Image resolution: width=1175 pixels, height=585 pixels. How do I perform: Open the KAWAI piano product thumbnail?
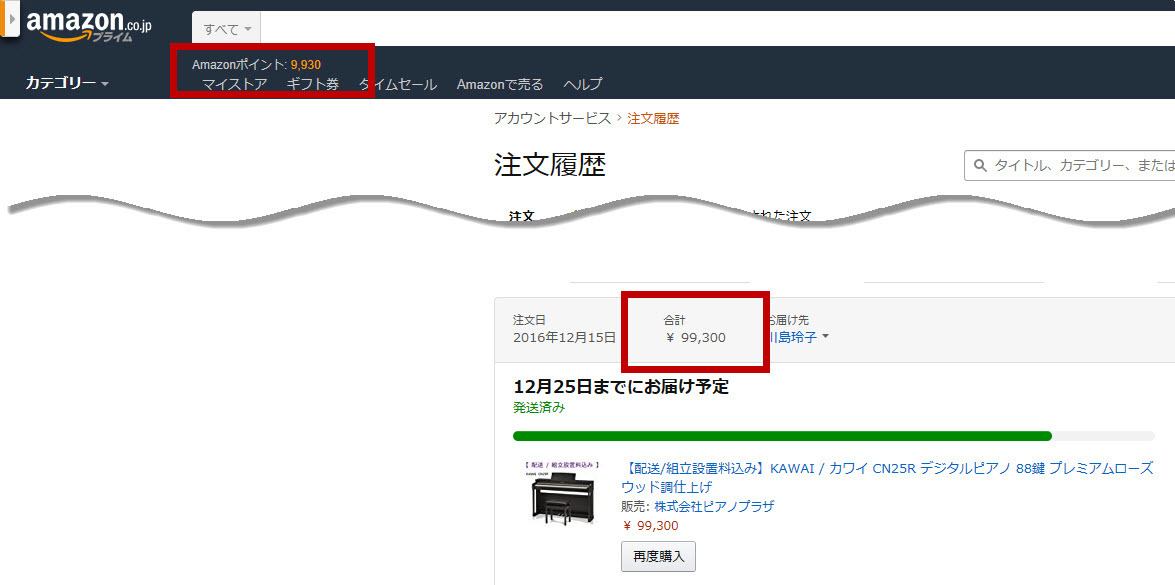point(563,494)
